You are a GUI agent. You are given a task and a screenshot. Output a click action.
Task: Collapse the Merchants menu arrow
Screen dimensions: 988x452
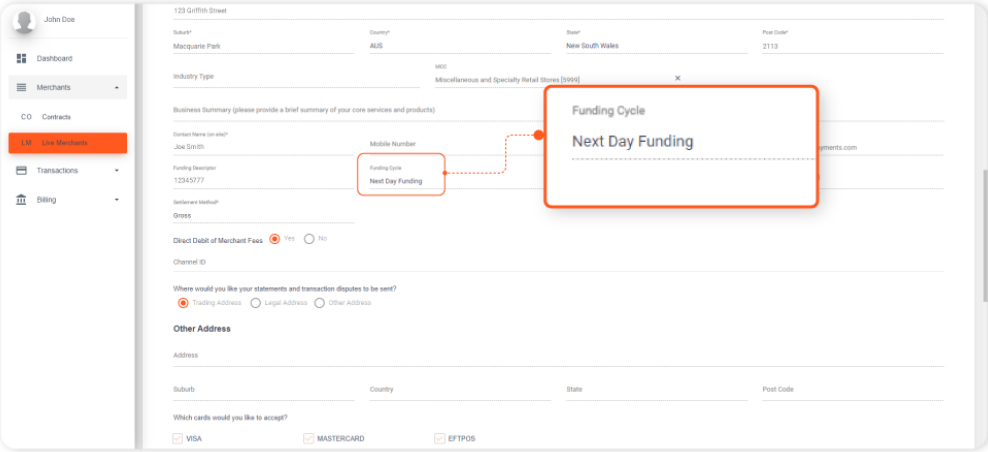click(x=117, y=88)
